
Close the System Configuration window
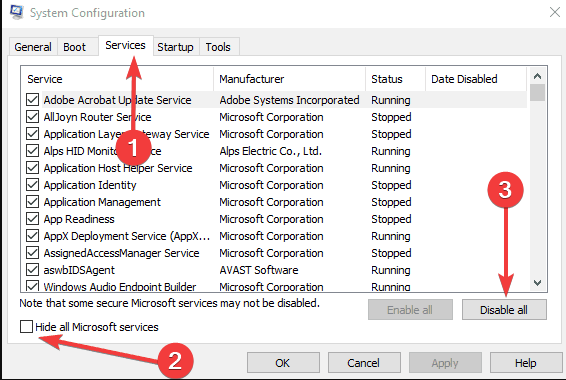pyautogui.click(x=555, y=12)
